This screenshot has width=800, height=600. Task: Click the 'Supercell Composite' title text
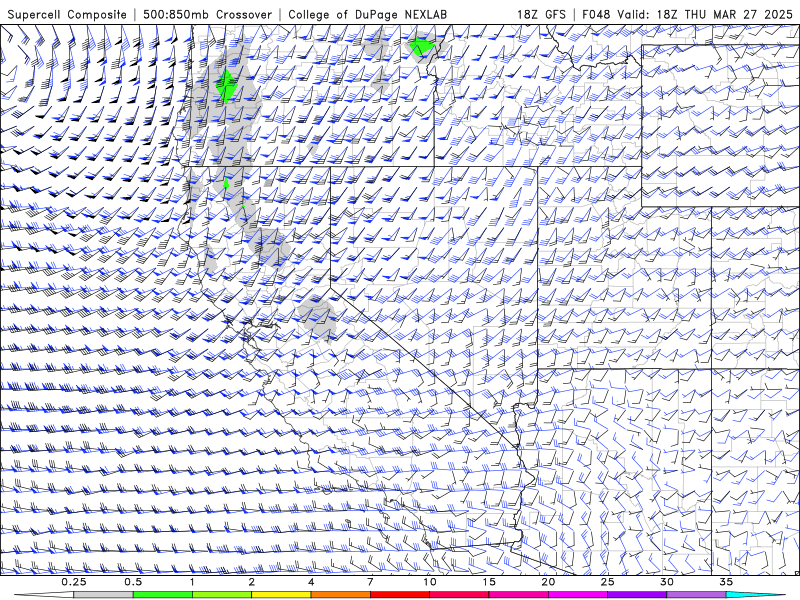(67, 14)
